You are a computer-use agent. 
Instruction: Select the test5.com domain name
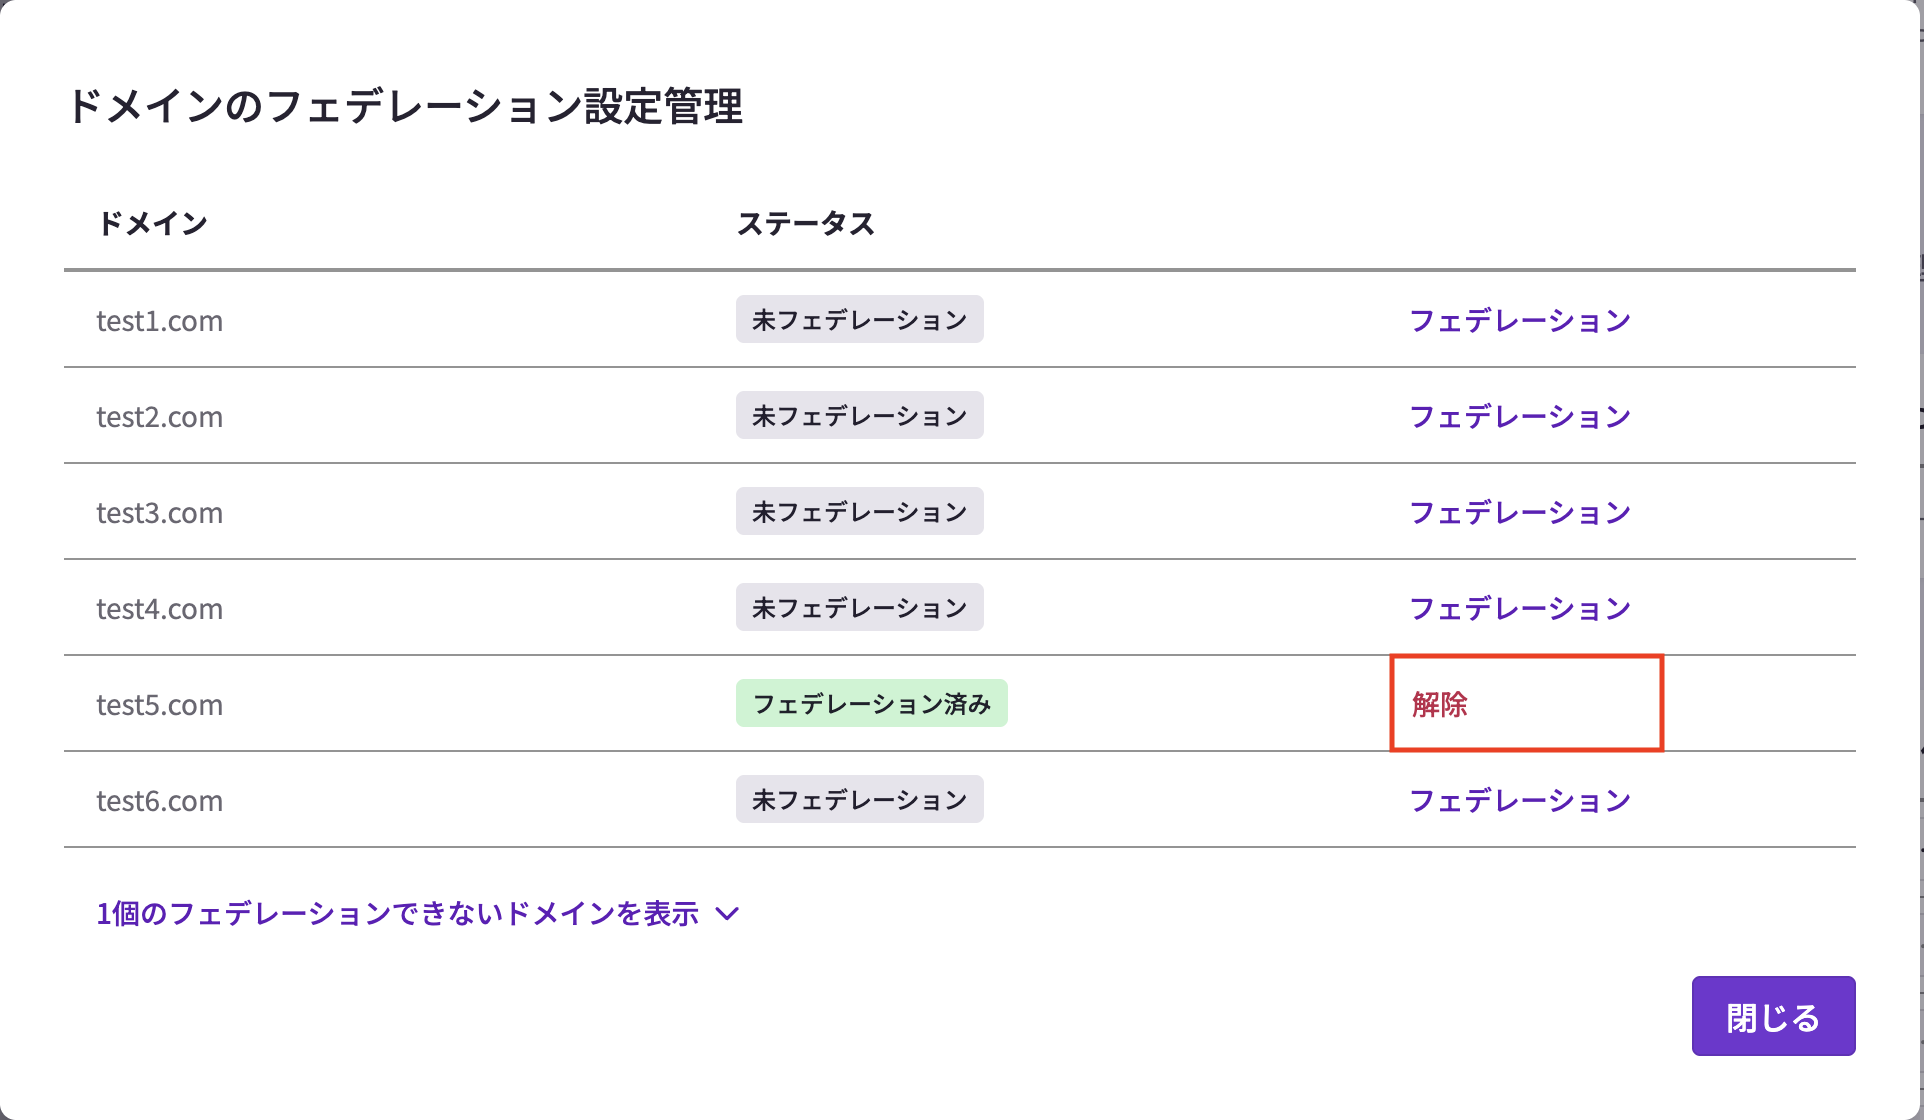(159, 704)
